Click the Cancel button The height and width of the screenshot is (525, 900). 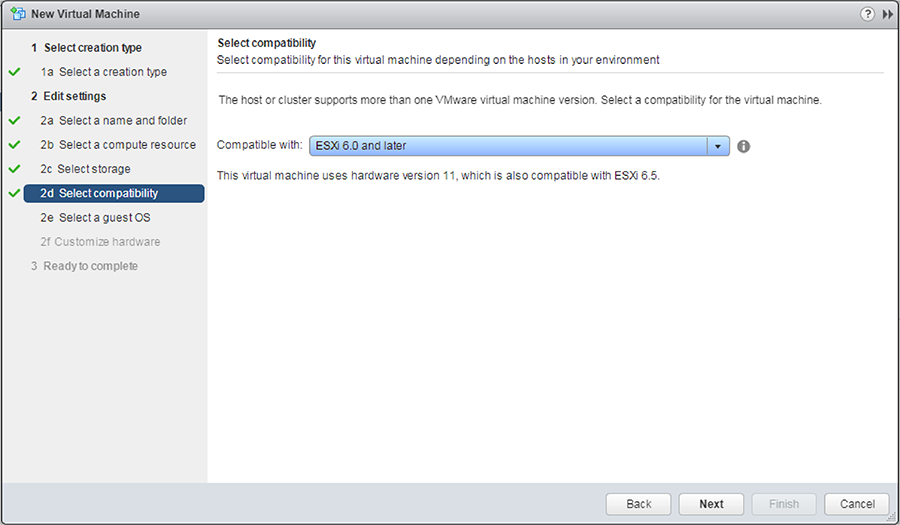pos(857,504)
